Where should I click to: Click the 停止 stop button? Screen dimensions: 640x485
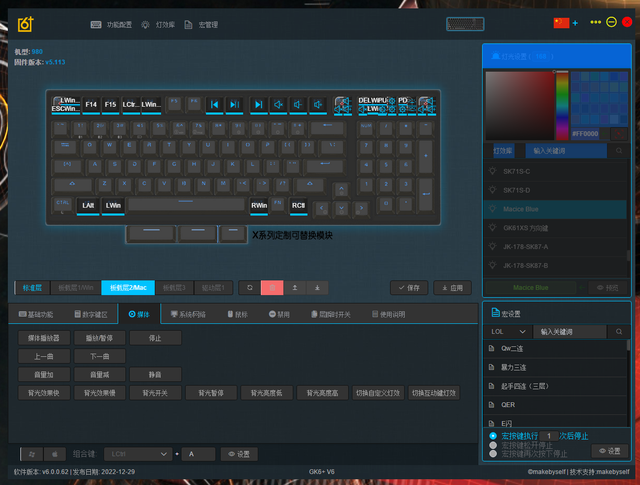click(155, 338)
